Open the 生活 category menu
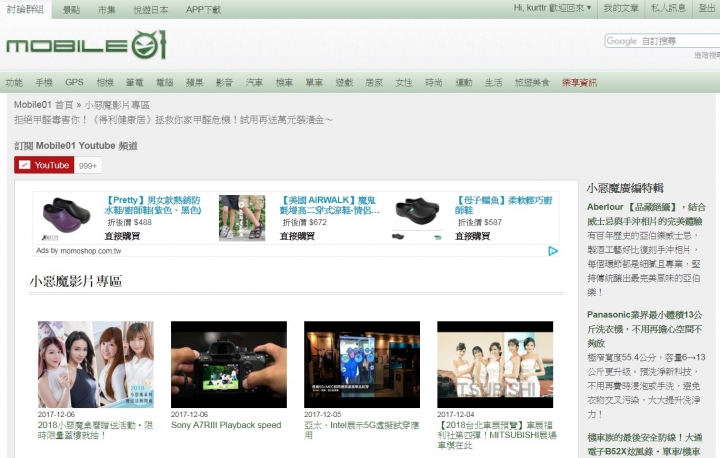Image resolution: width=720 pixels, height=458 pixels. point(494,83)
